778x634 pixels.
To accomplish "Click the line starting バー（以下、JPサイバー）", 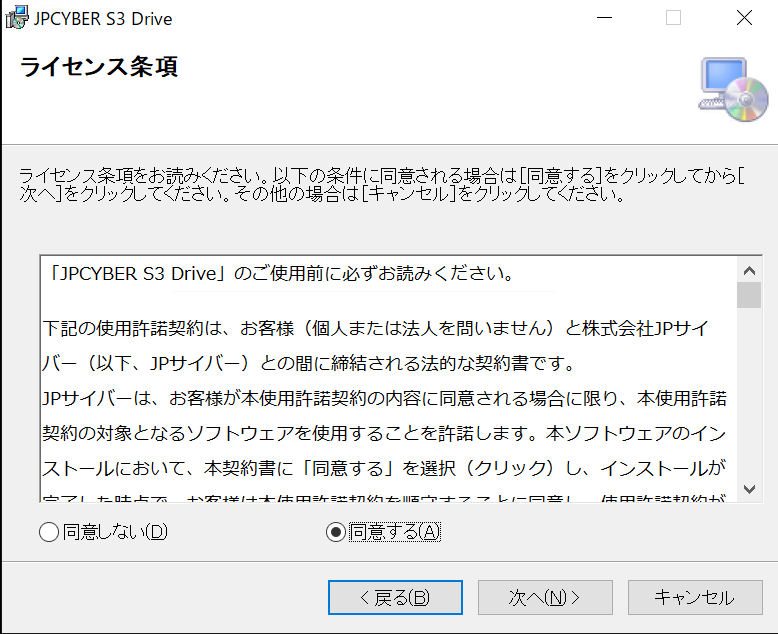I will tap(309, 364).
